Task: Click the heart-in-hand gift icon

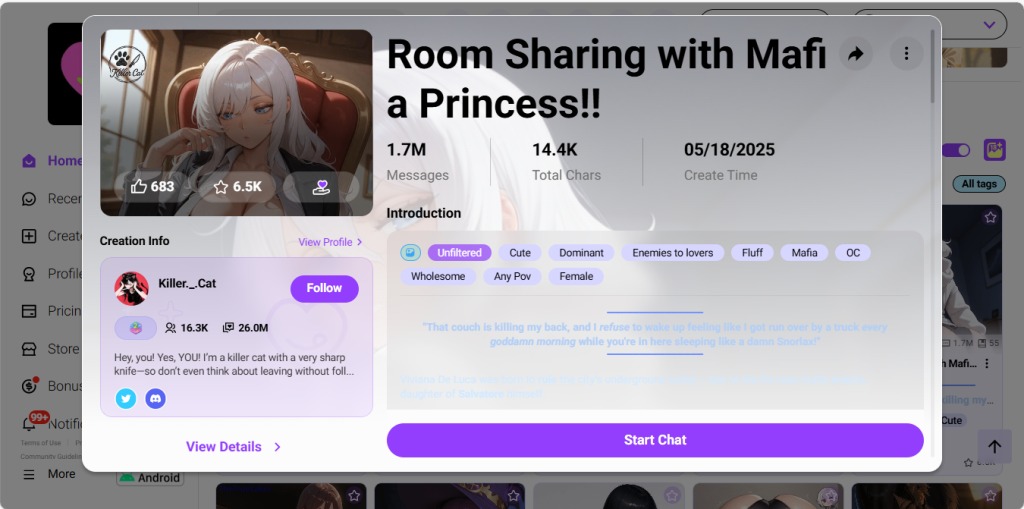Action: point(321,187)
